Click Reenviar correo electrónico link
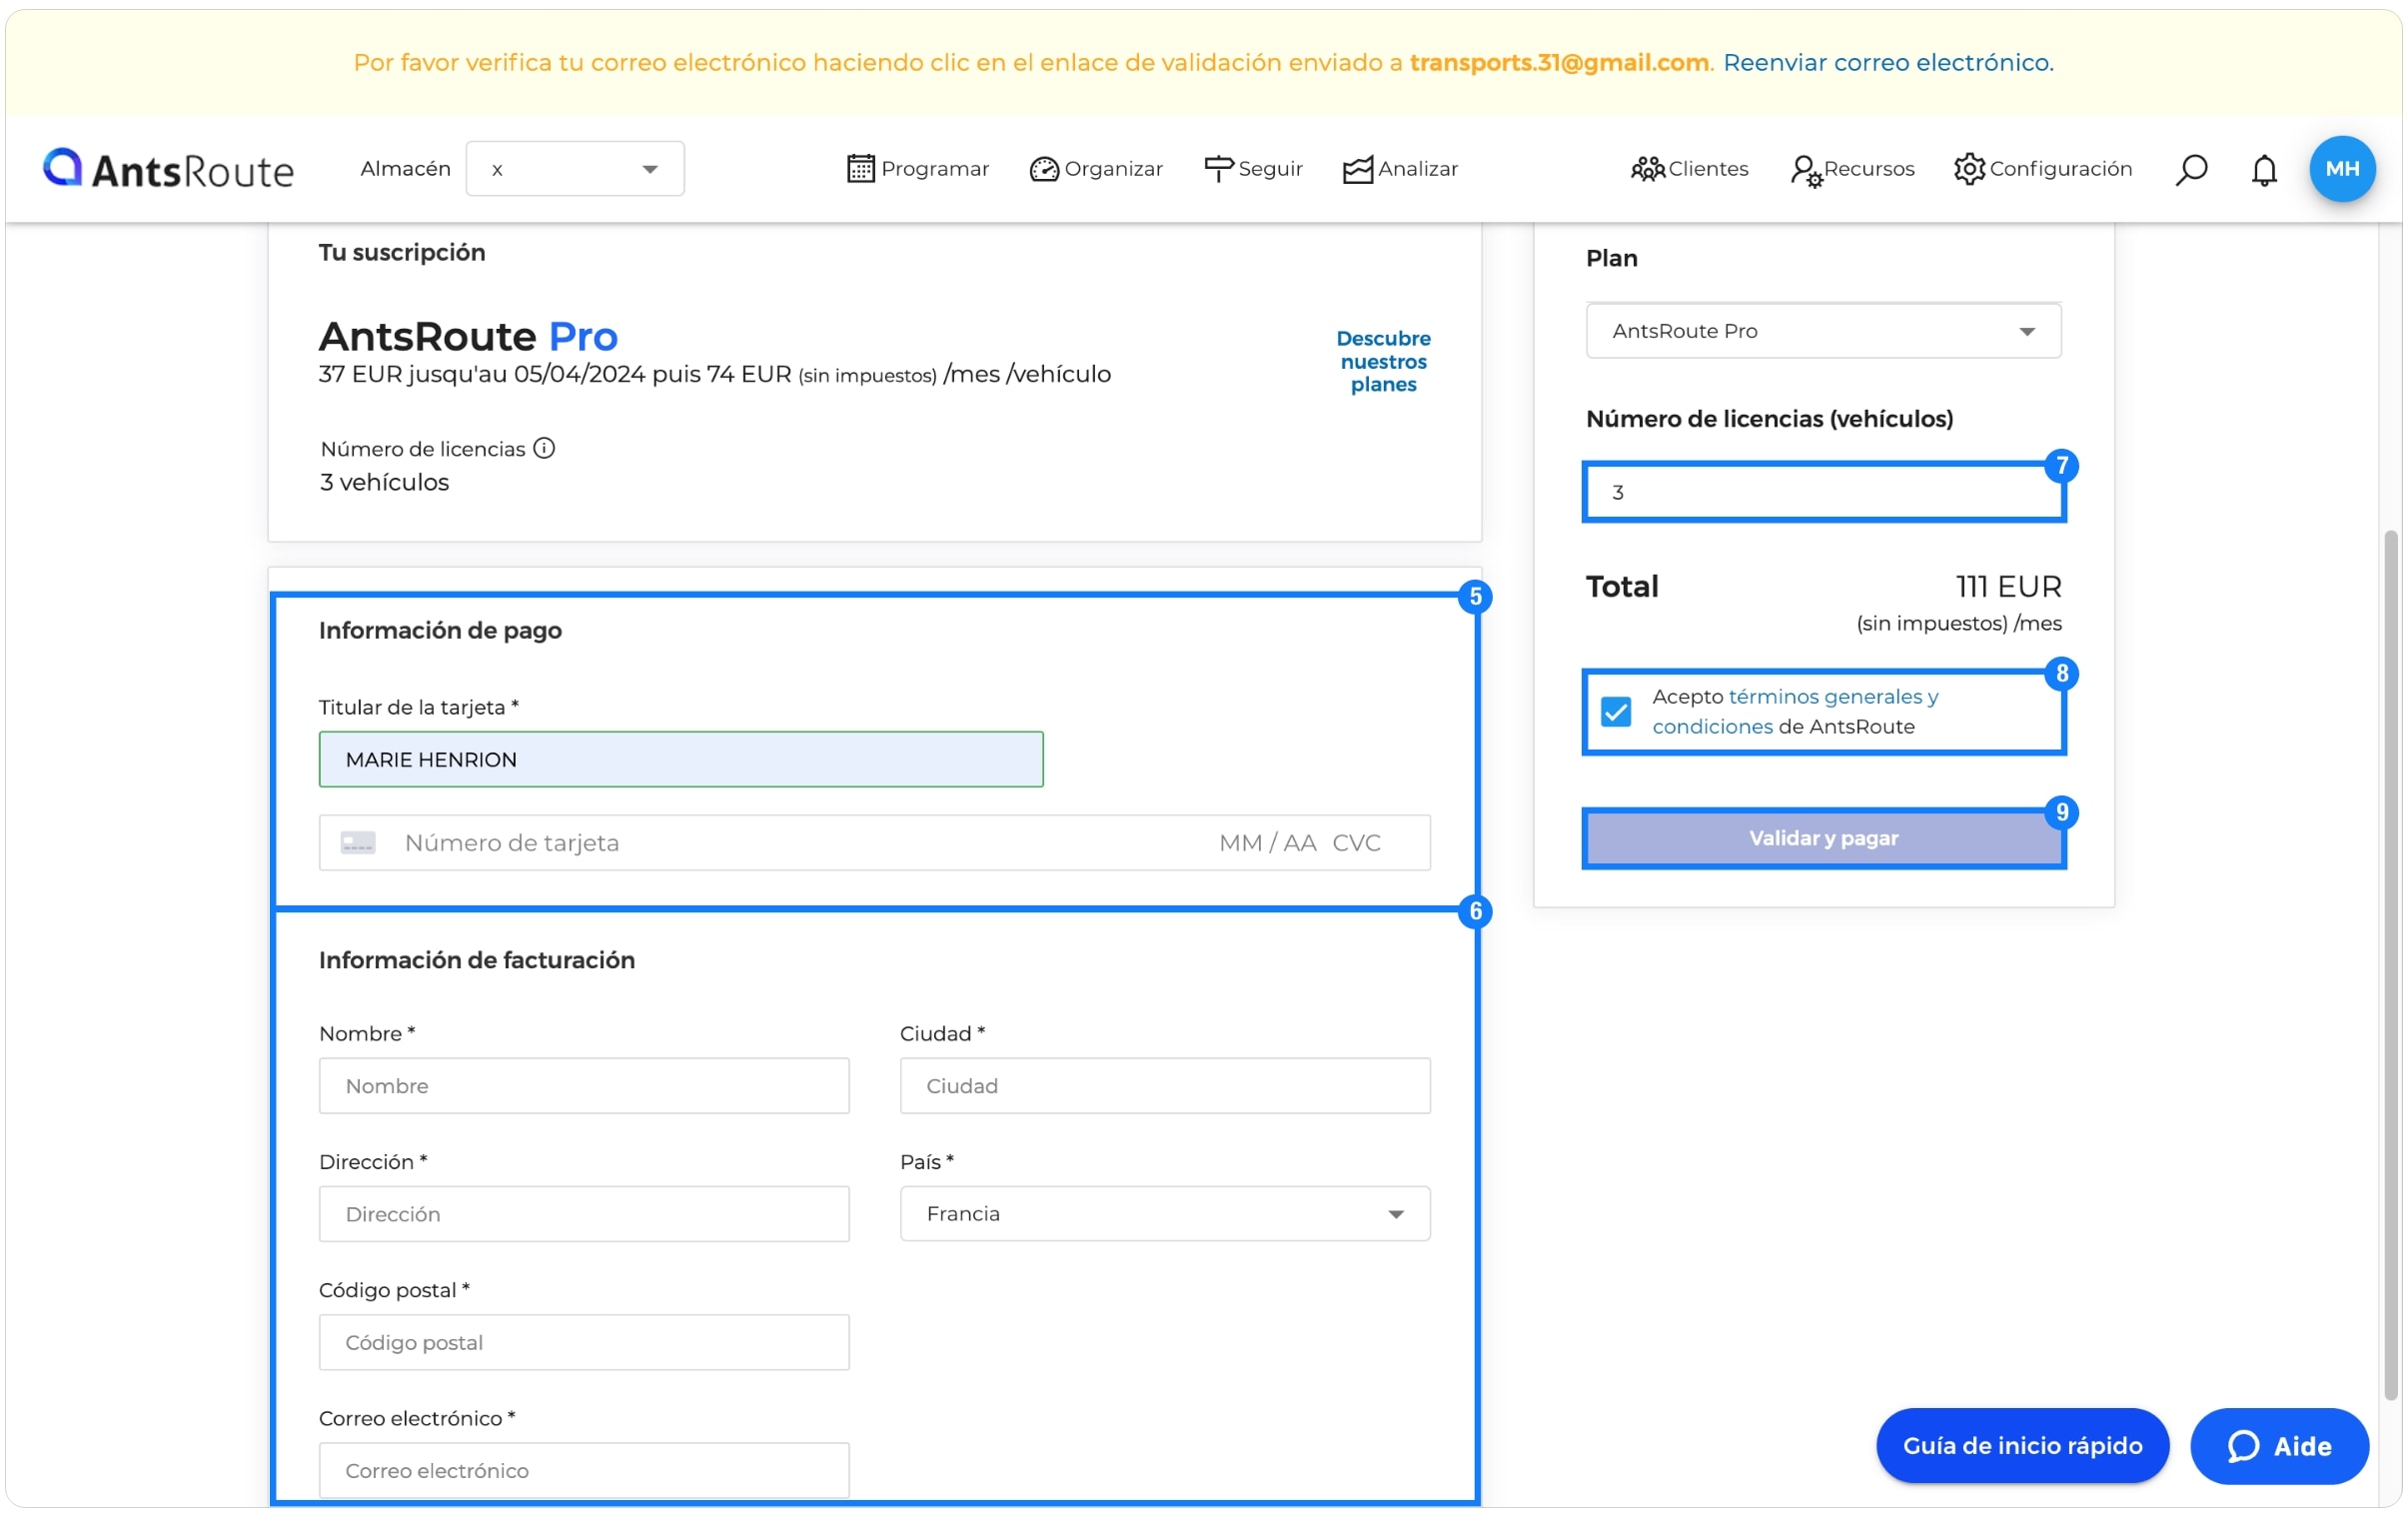This screenshot has height=1516, width=2408. [x=1887, y=63]
